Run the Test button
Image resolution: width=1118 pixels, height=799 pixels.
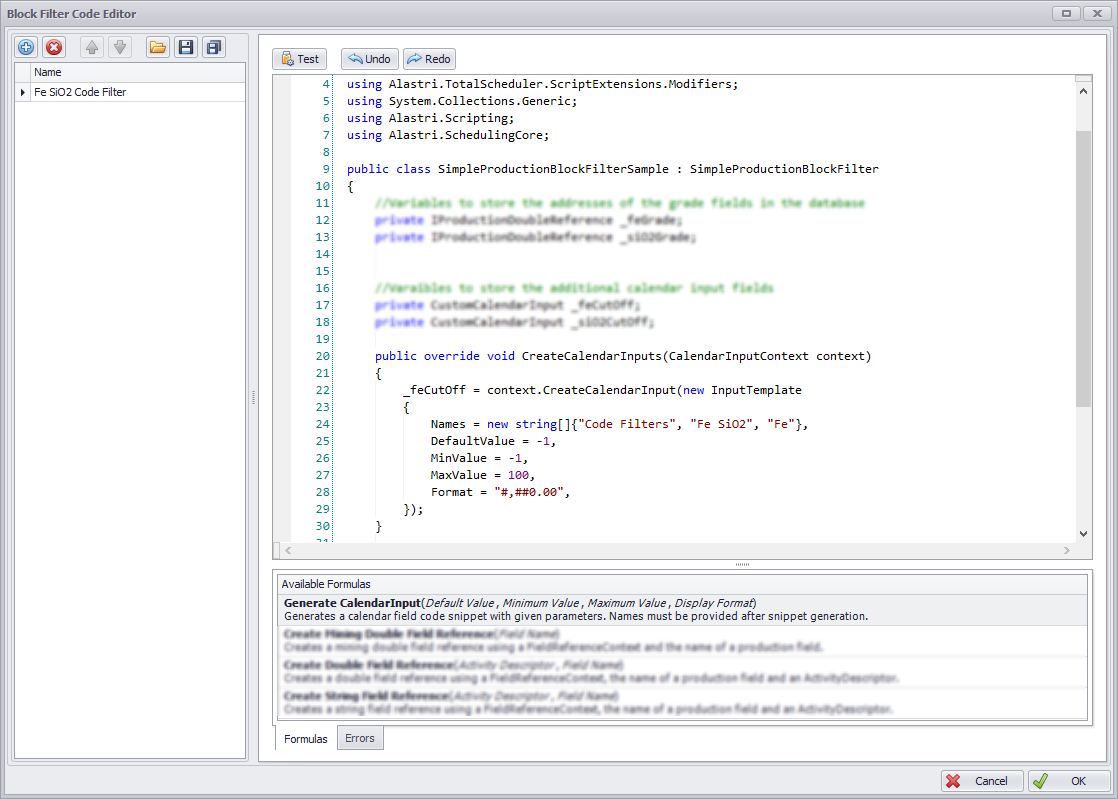click(299, 59)
